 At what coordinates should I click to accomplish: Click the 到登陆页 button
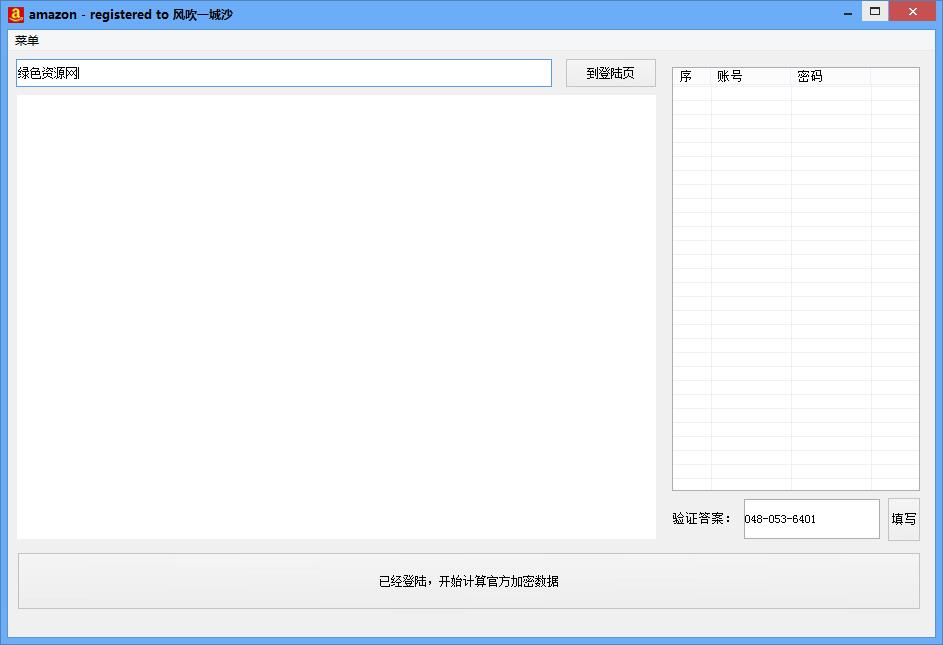coord(610,72)
